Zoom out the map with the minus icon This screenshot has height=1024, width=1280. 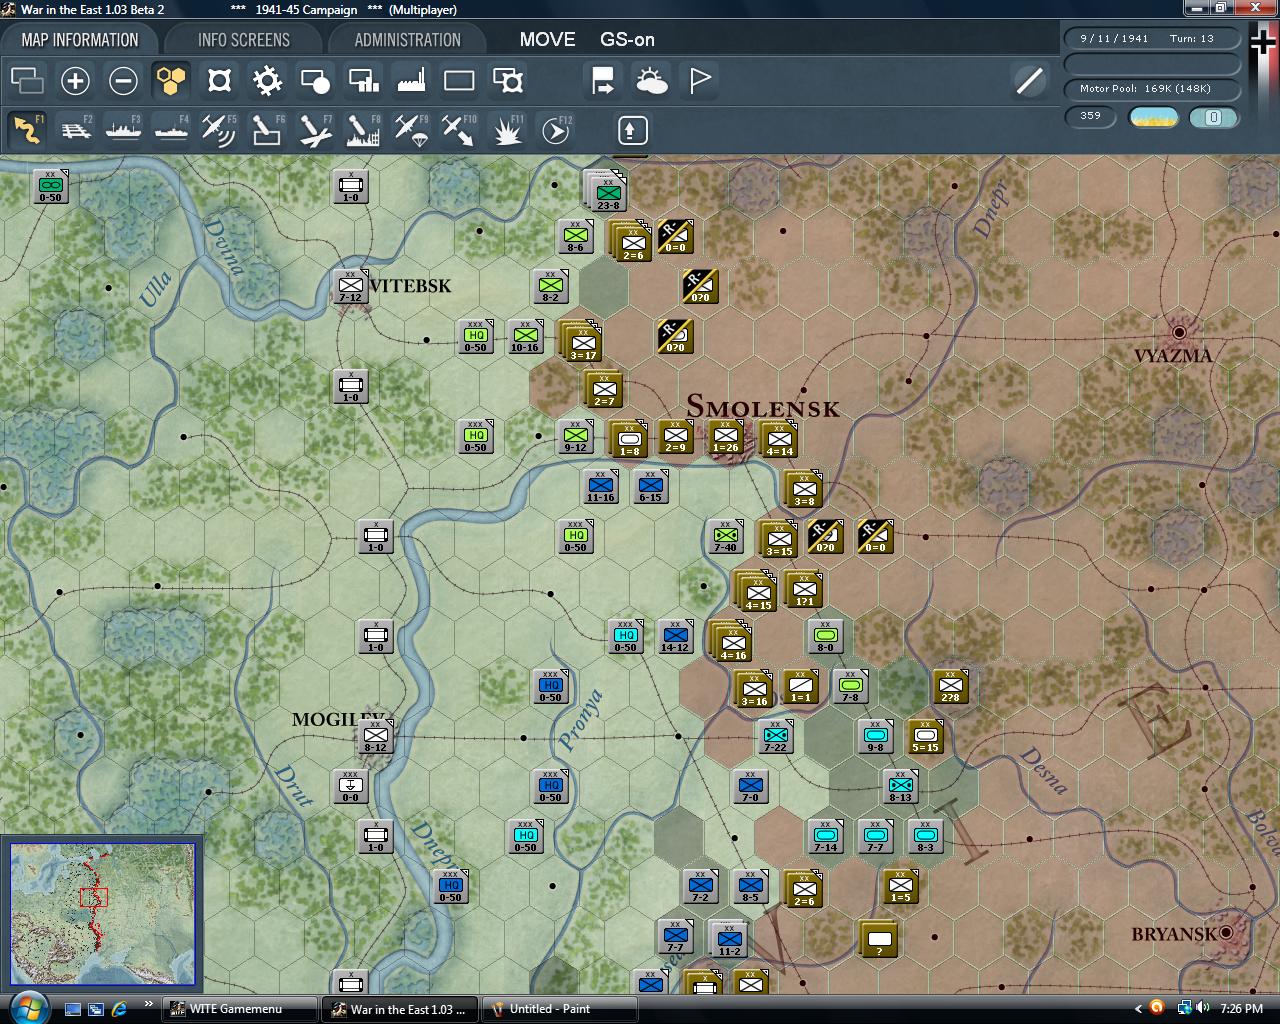point(123,80)
